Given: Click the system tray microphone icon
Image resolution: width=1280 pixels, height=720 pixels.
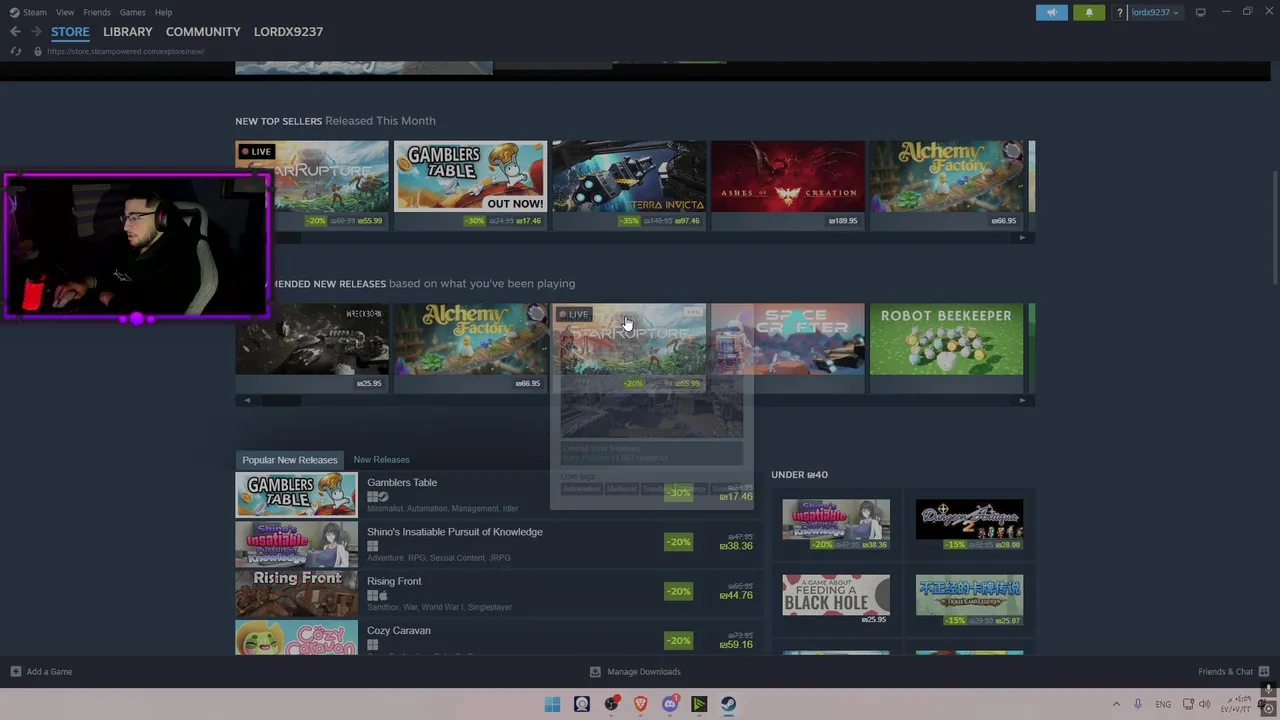Looking at the screenshot, I should [x=1138, y=704].
